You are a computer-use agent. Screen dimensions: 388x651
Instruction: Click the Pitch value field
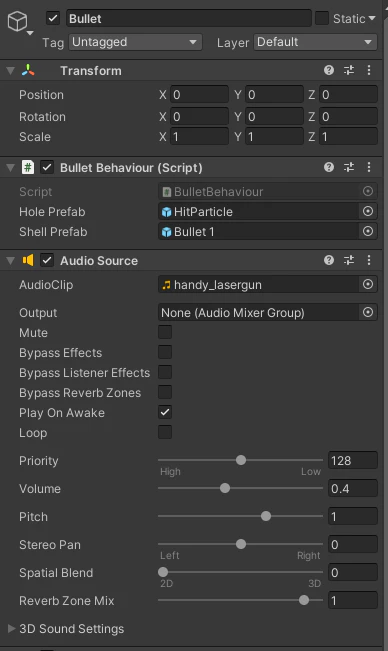(x=353, y=516)
